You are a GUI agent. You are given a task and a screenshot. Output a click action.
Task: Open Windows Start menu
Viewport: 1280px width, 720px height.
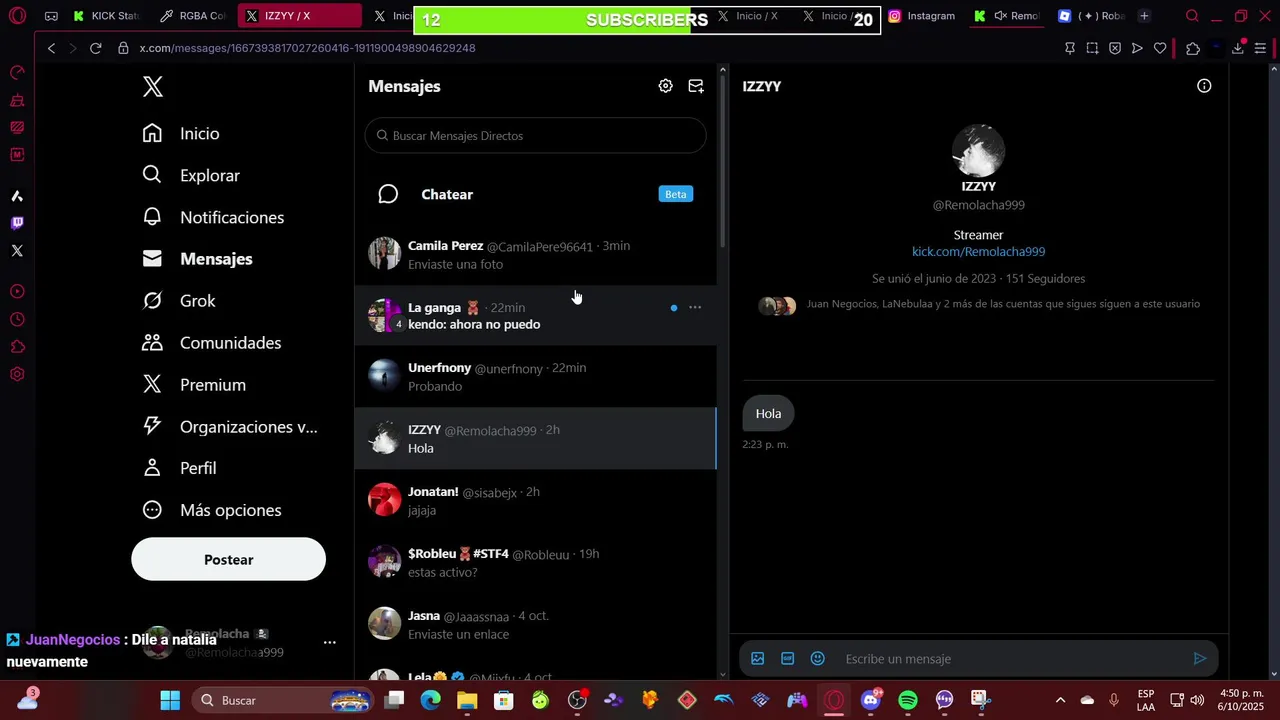[x=170, y=700]
